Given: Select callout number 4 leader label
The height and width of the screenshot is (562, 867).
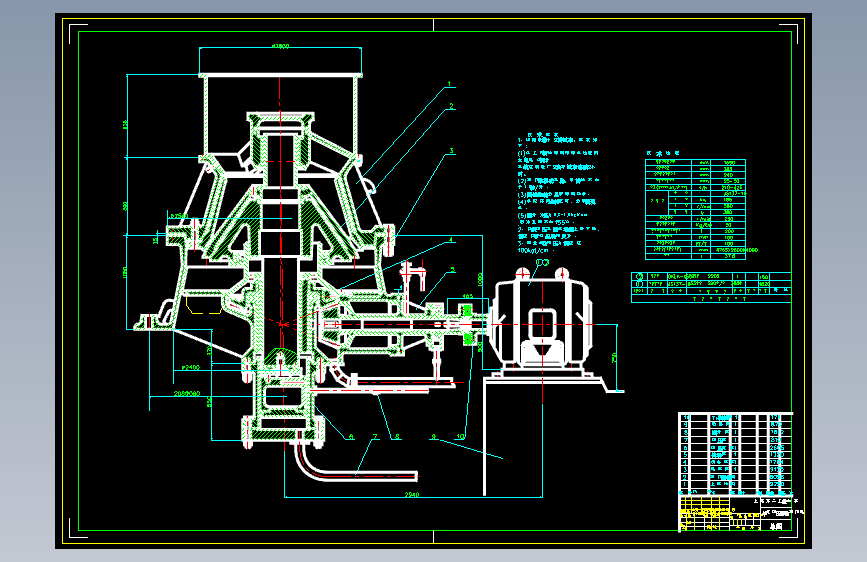Looking at the screenshot, I should click(x=451, y=240).
